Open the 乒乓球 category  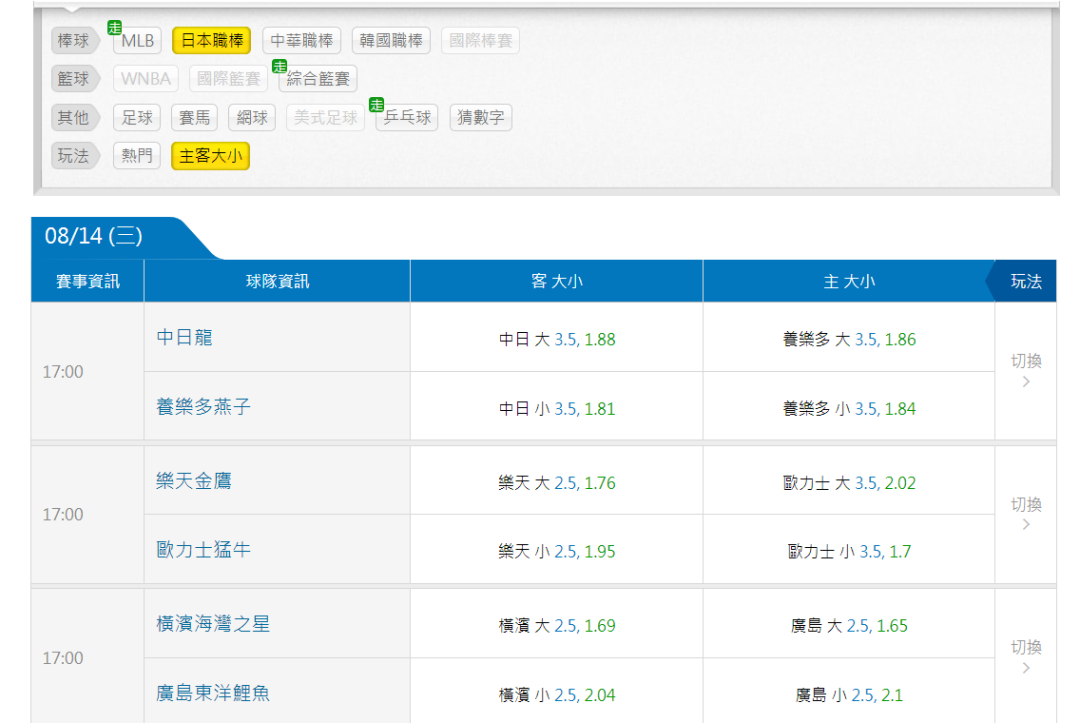tap(408, 118)
